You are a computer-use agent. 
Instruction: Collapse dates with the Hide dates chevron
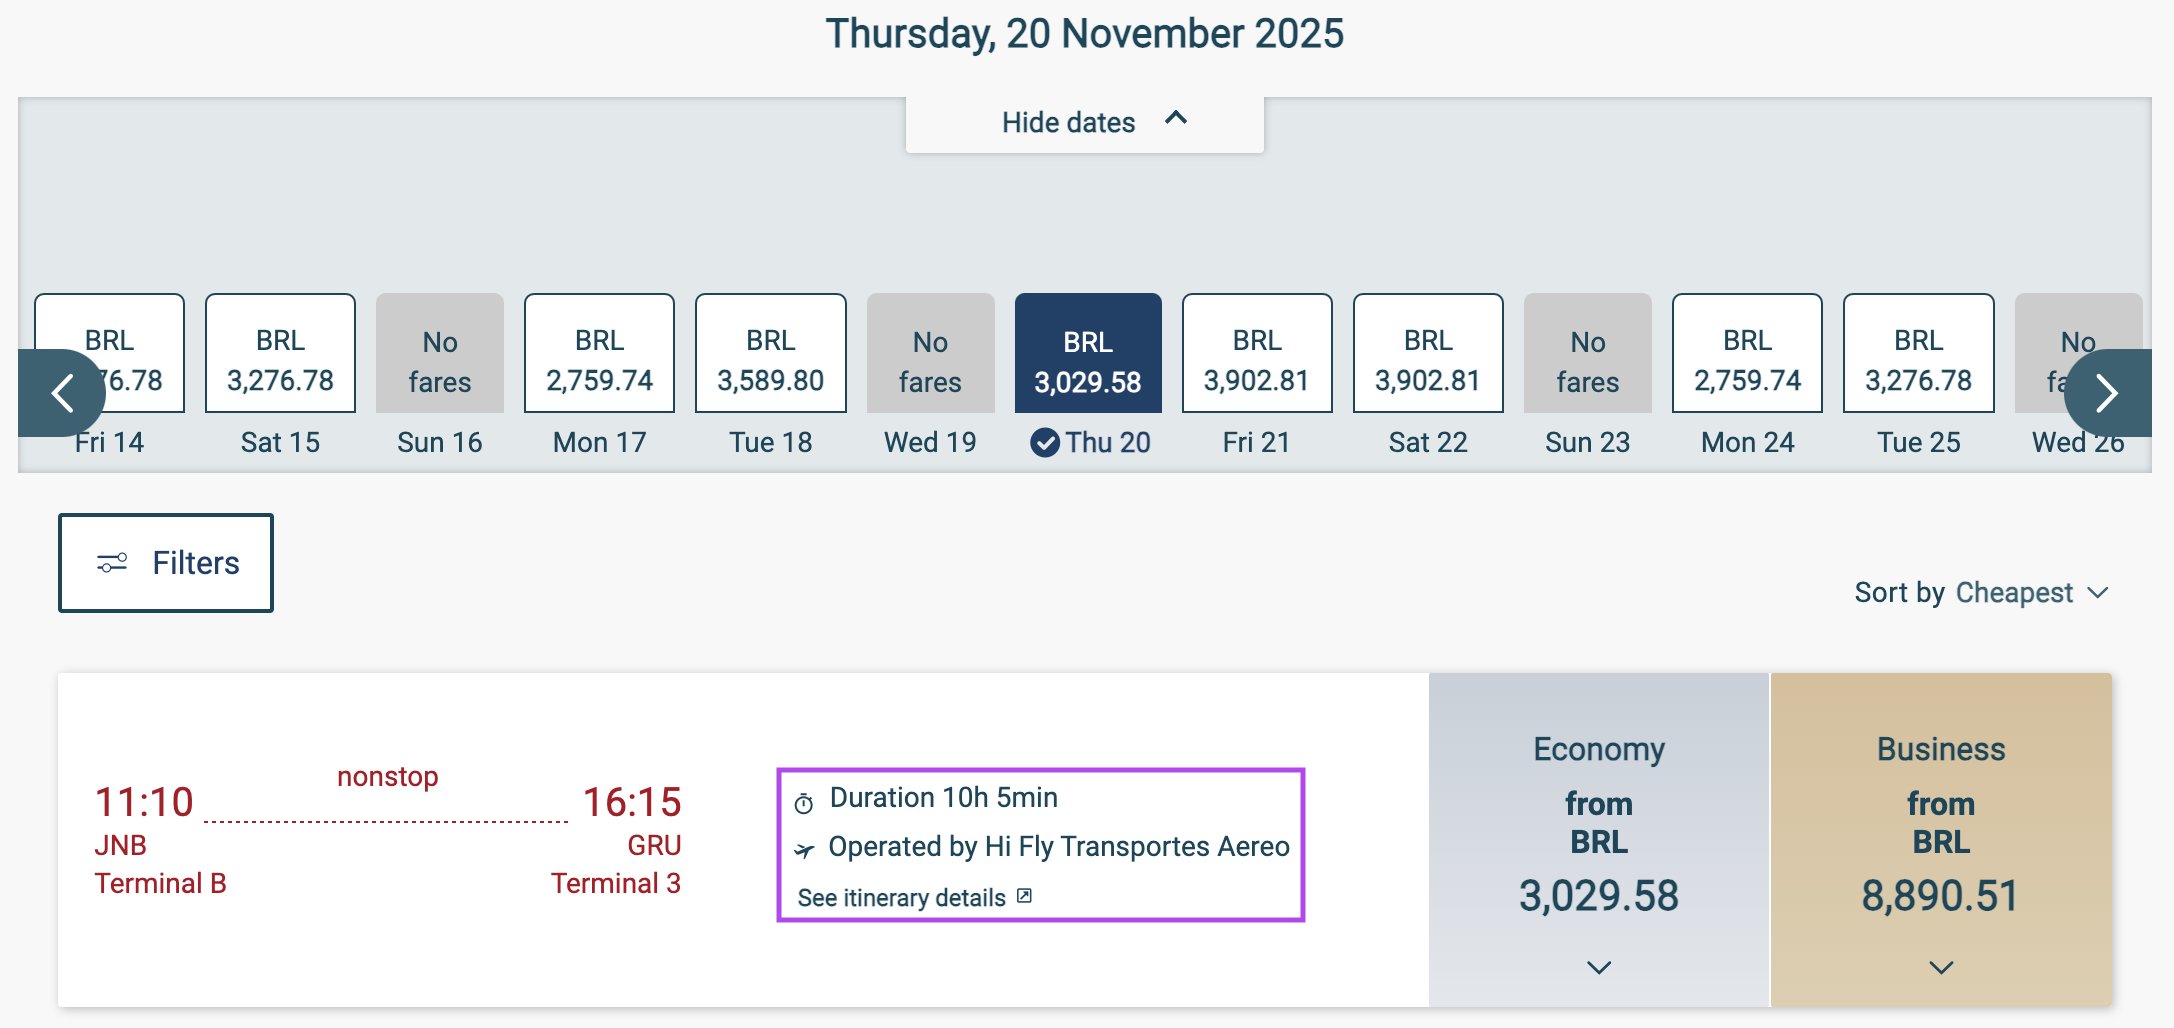(x=1176, y=118)
